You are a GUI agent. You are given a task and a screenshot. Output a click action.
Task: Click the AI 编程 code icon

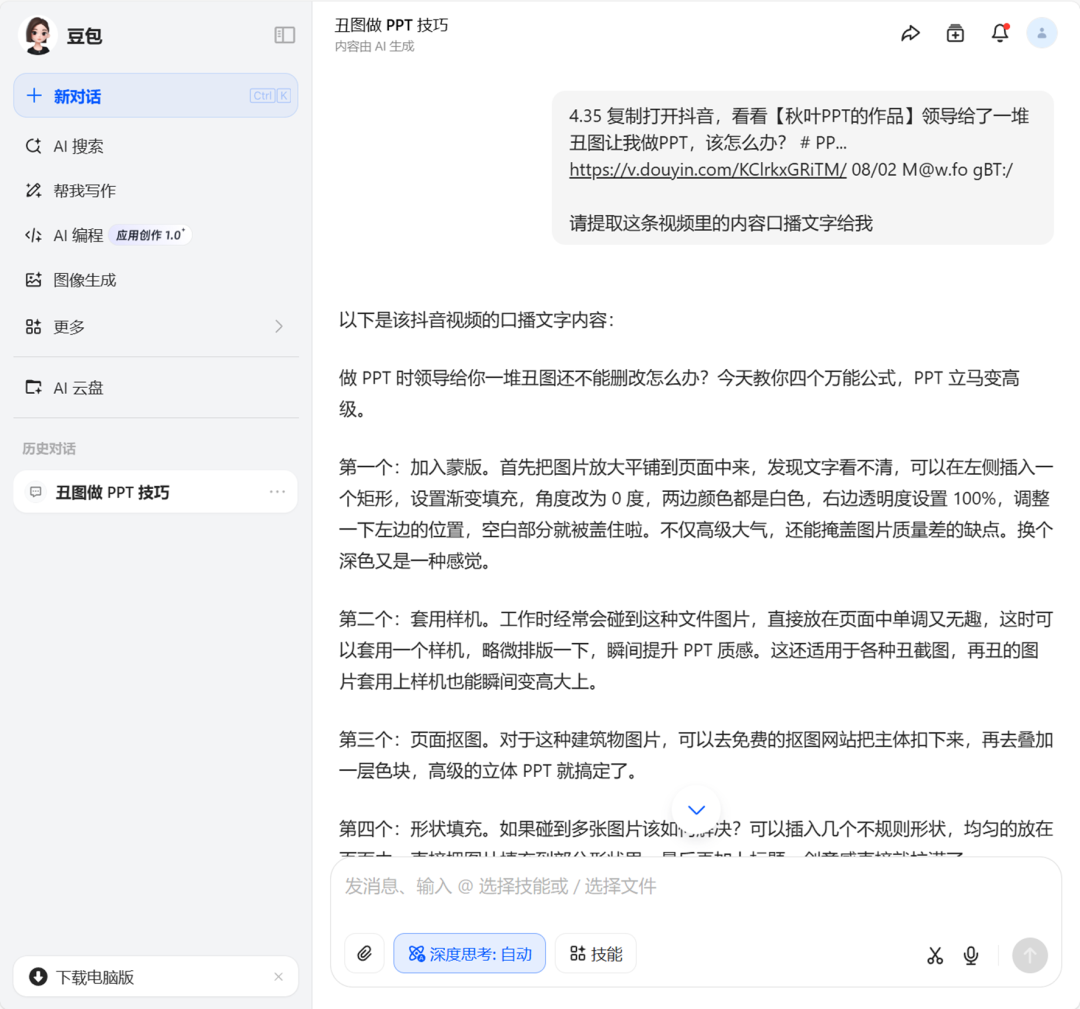point(33,235)
